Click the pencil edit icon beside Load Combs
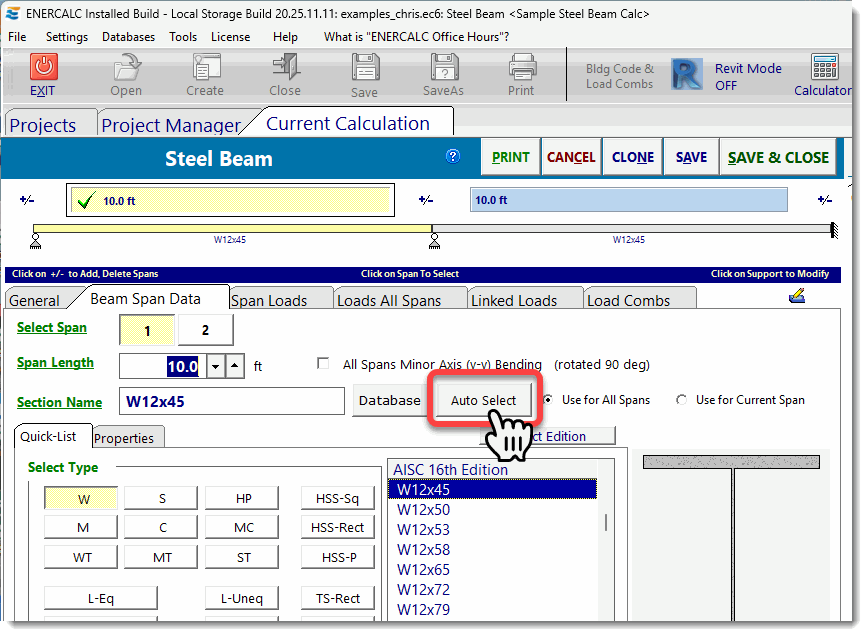 click(x=797, y=296)
